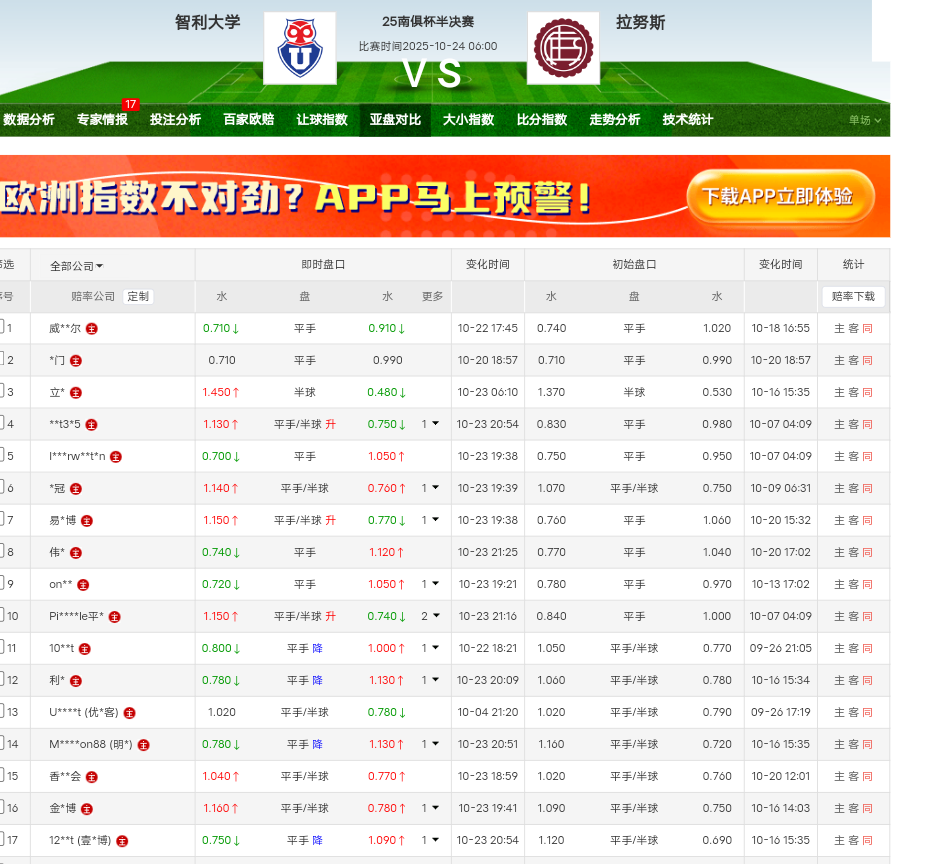Tick the checkbox for row 2 *门

coord(2,360)
